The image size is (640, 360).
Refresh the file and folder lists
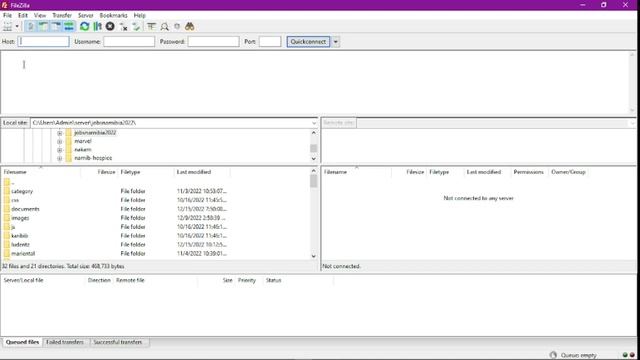point(84,27)
